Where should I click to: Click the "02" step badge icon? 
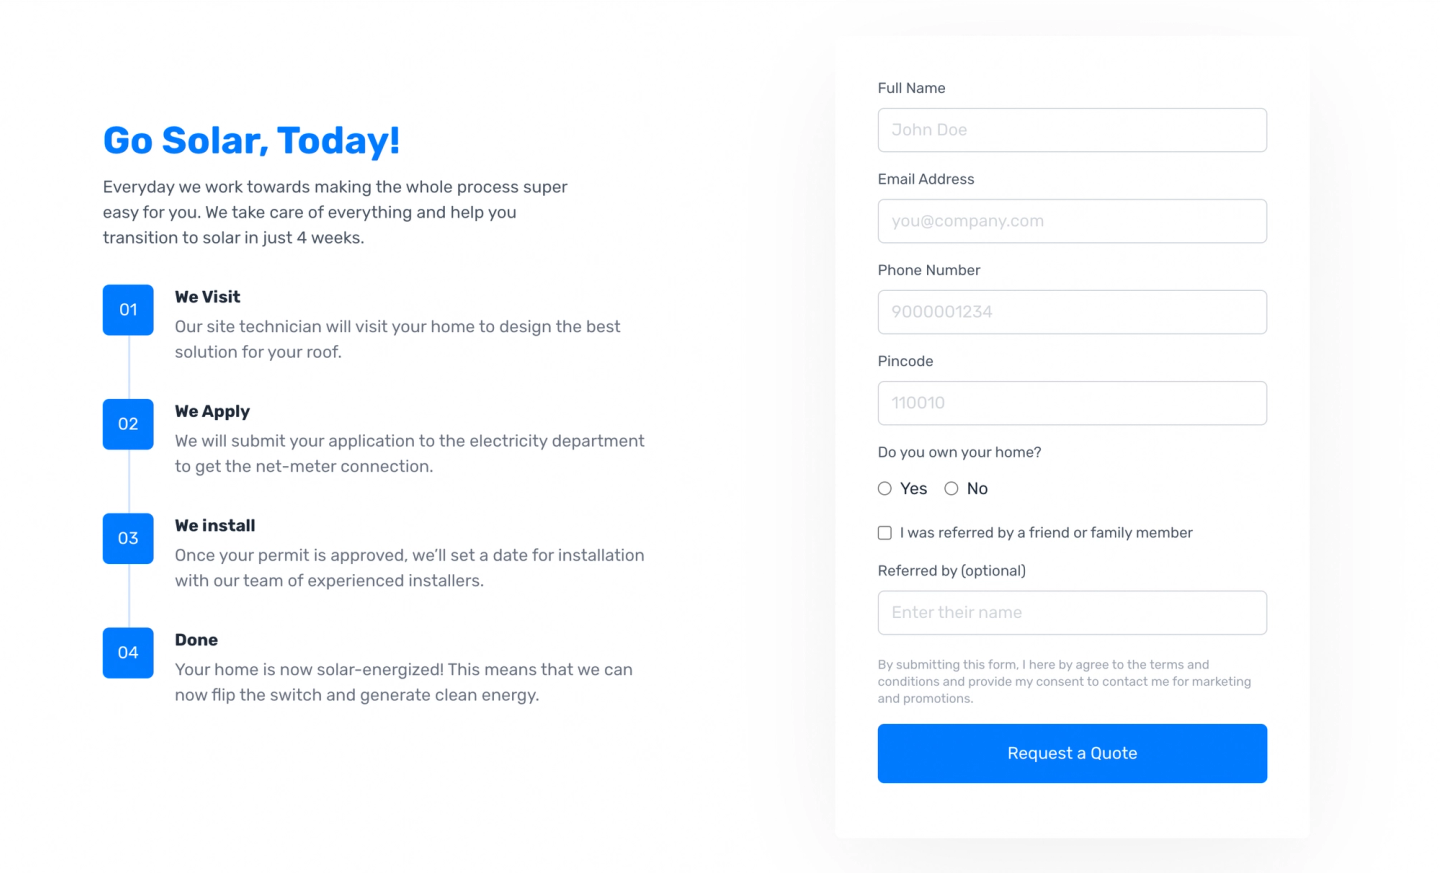[127, 424]
